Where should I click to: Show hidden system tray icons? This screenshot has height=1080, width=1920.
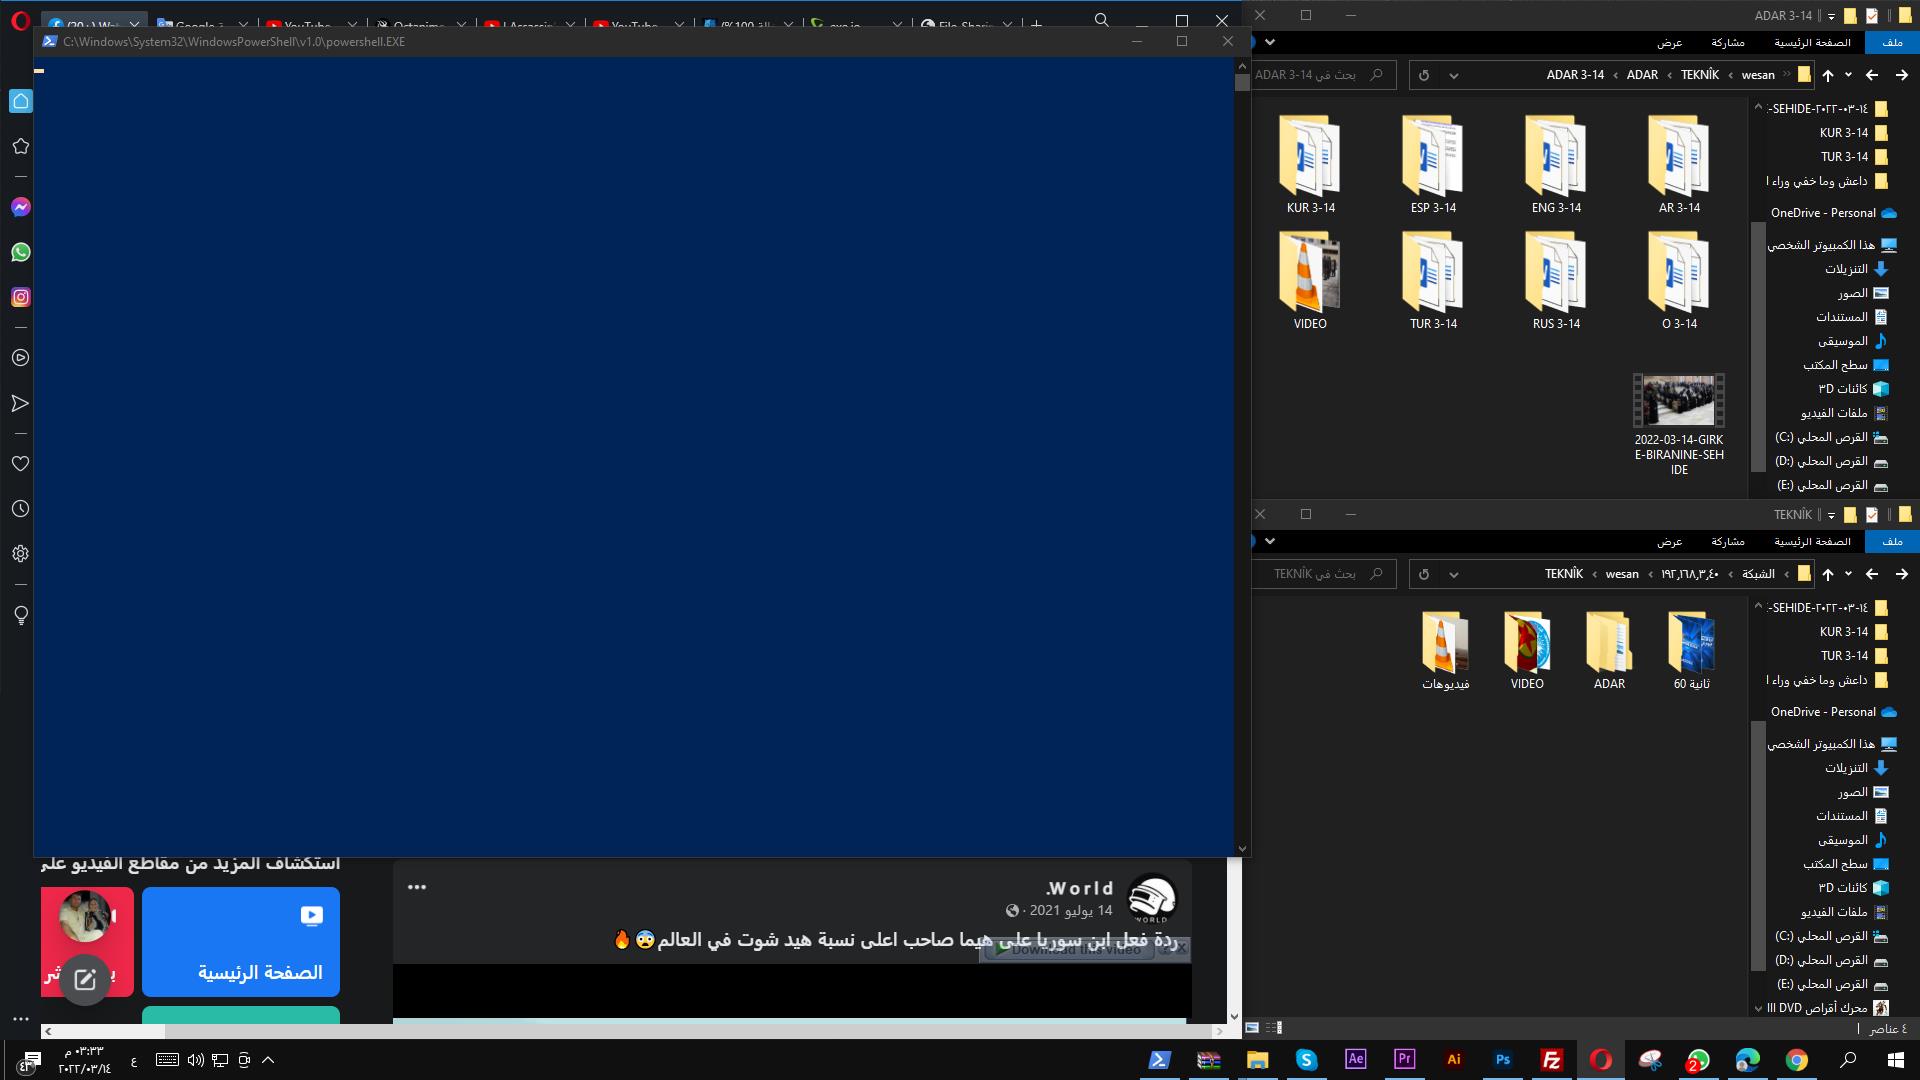pyautogui.click(x=268, y=1060)
